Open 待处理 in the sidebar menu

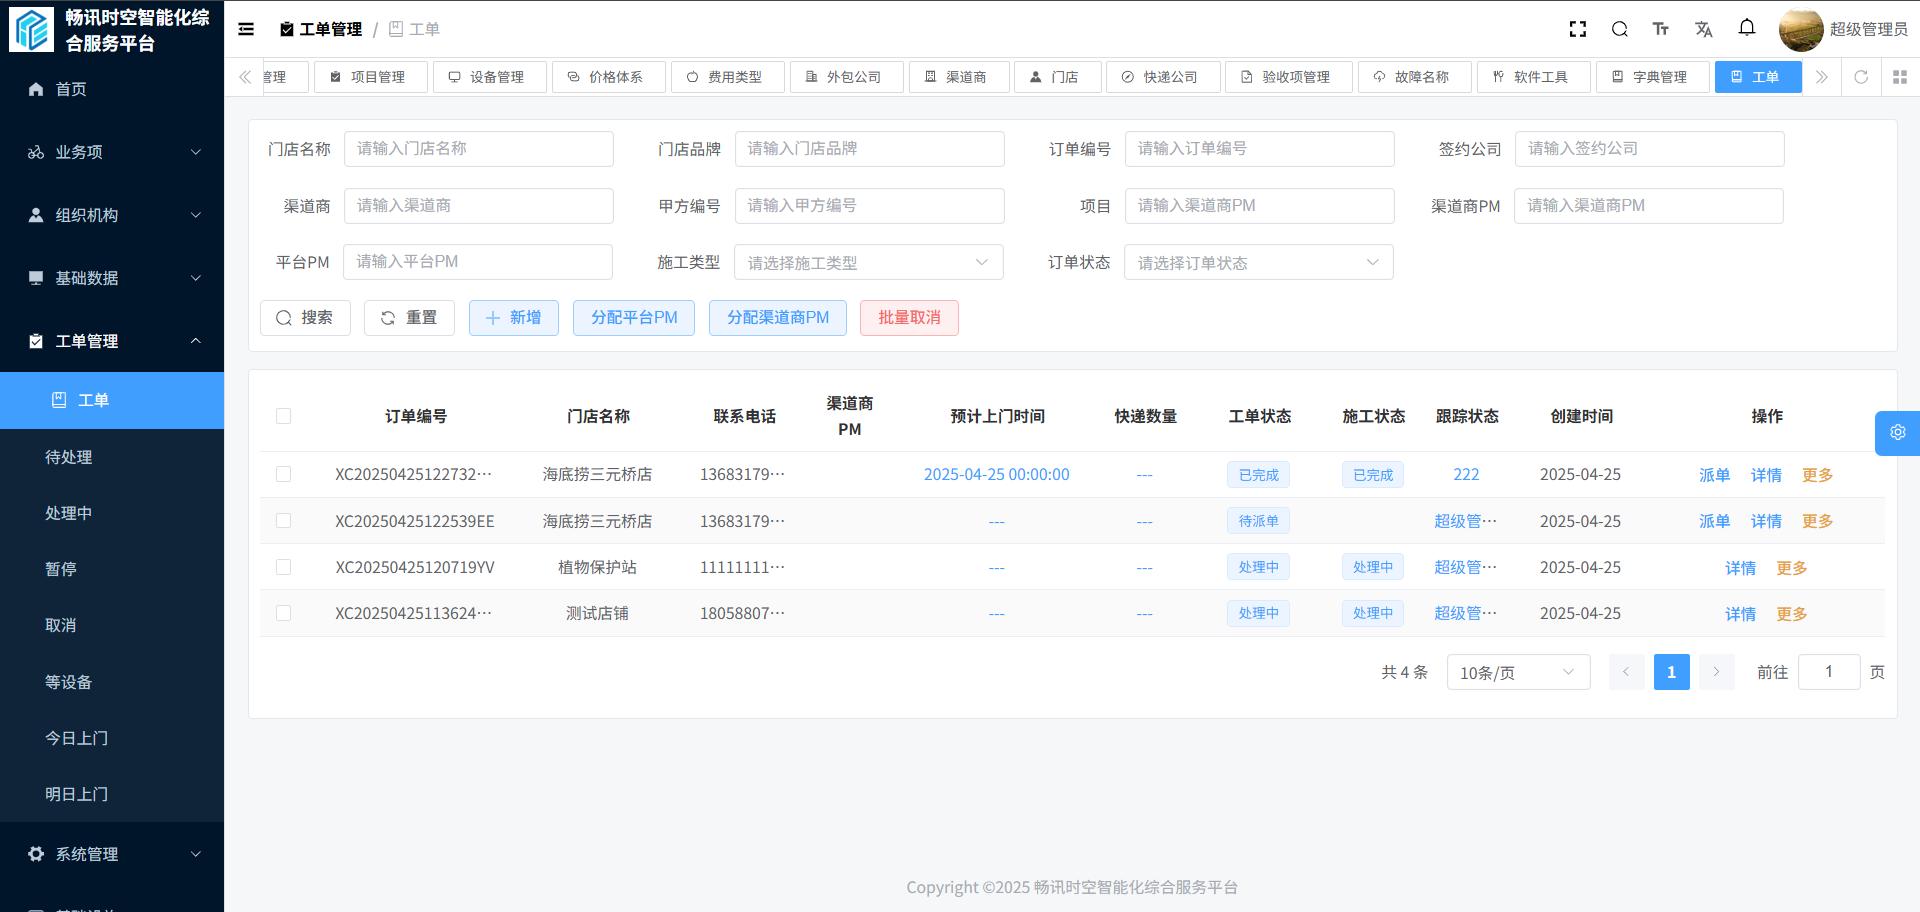pos(69,457)
